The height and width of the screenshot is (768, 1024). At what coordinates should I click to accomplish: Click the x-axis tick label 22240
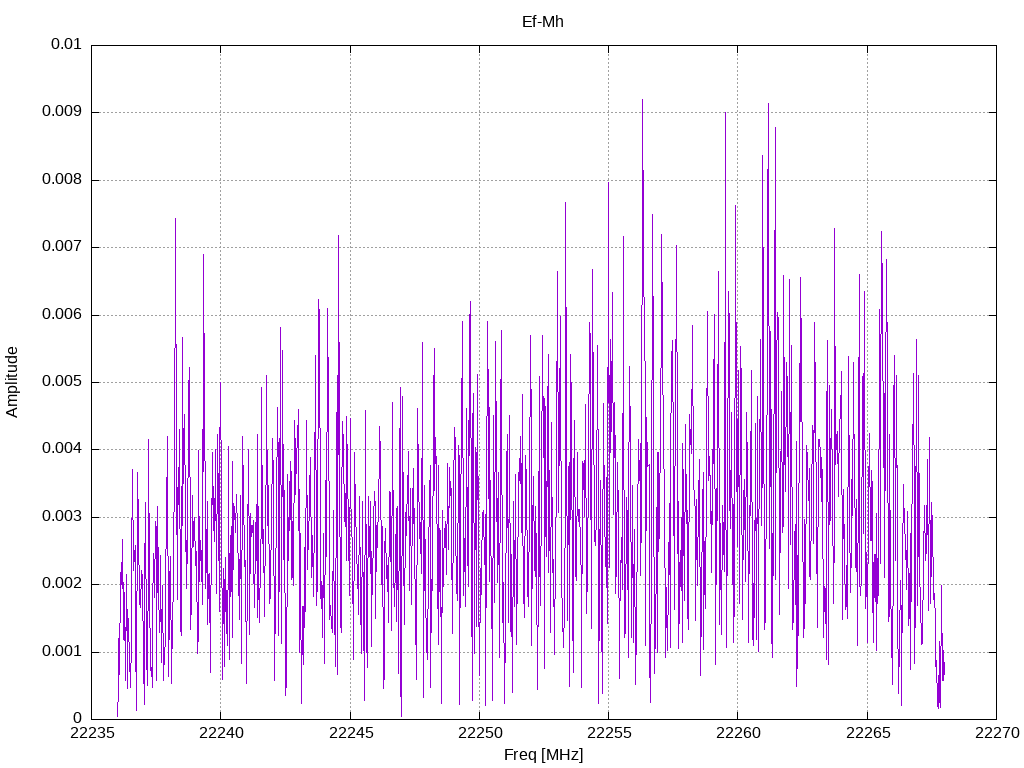(x=221, y=733)
